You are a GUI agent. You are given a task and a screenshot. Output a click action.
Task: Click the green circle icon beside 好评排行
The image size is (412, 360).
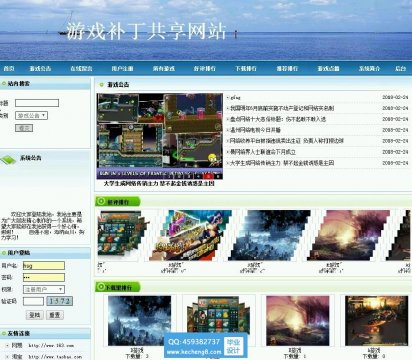101,201
